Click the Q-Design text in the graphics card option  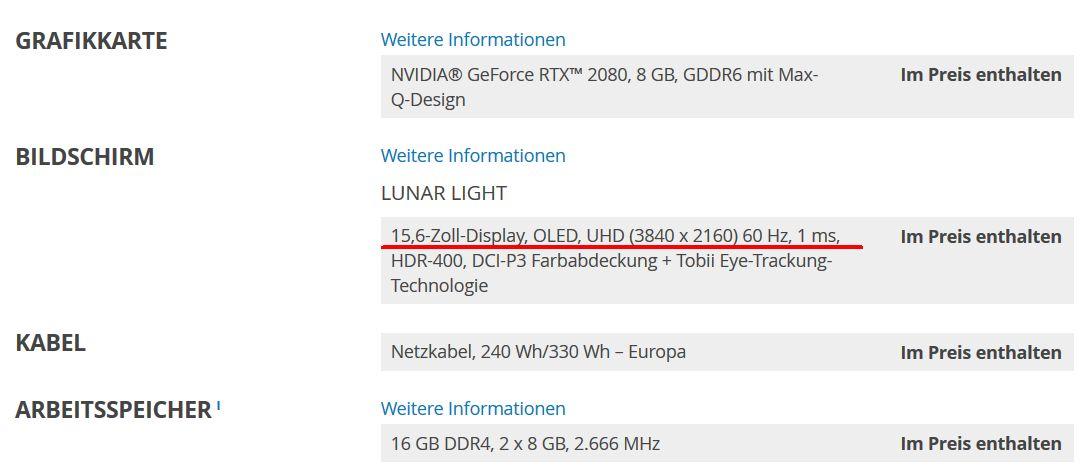428,100
